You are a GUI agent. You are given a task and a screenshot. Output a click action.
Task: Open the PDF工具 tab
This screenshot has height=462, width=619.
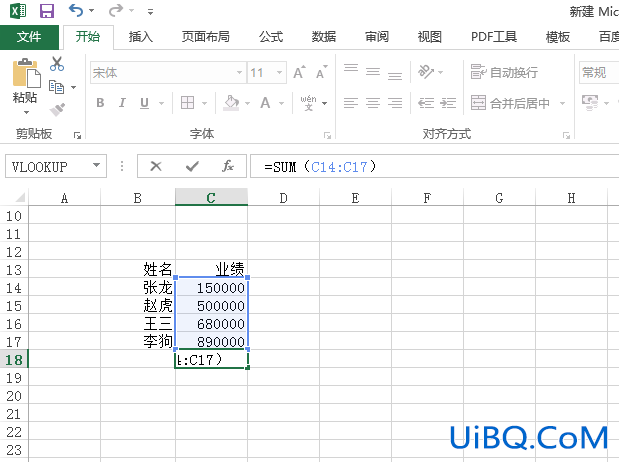(x=494, y=37)
